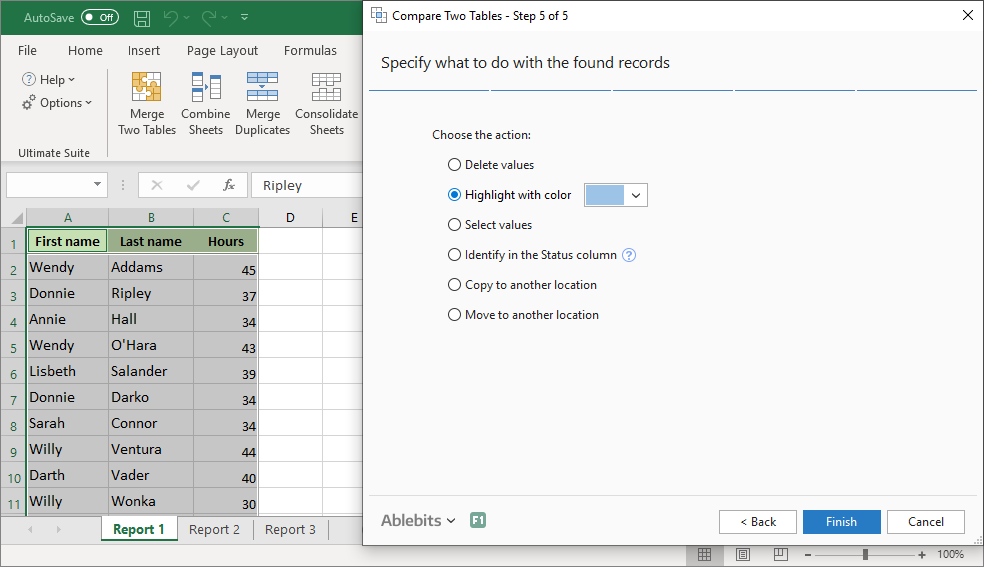Viewport: 984px width, 567px height.
Task: Switch to Report 3 sheet tab
Action: point(290,529)
